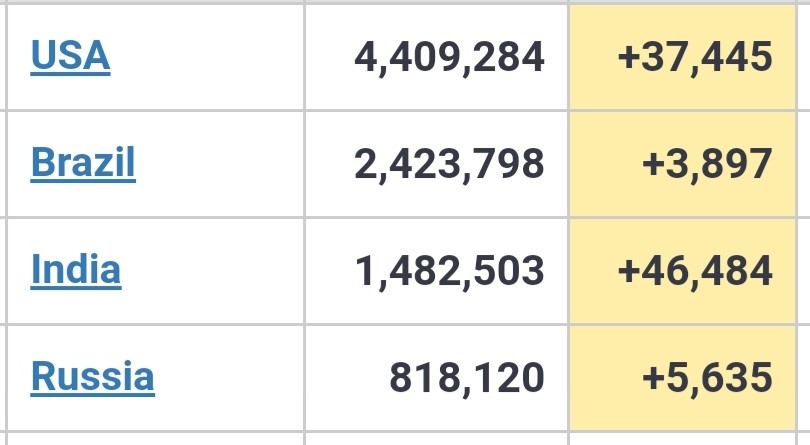Click the partial empty cell beneath 818,120
This screenshot has width=810, height=445.
tap(436, 439)
